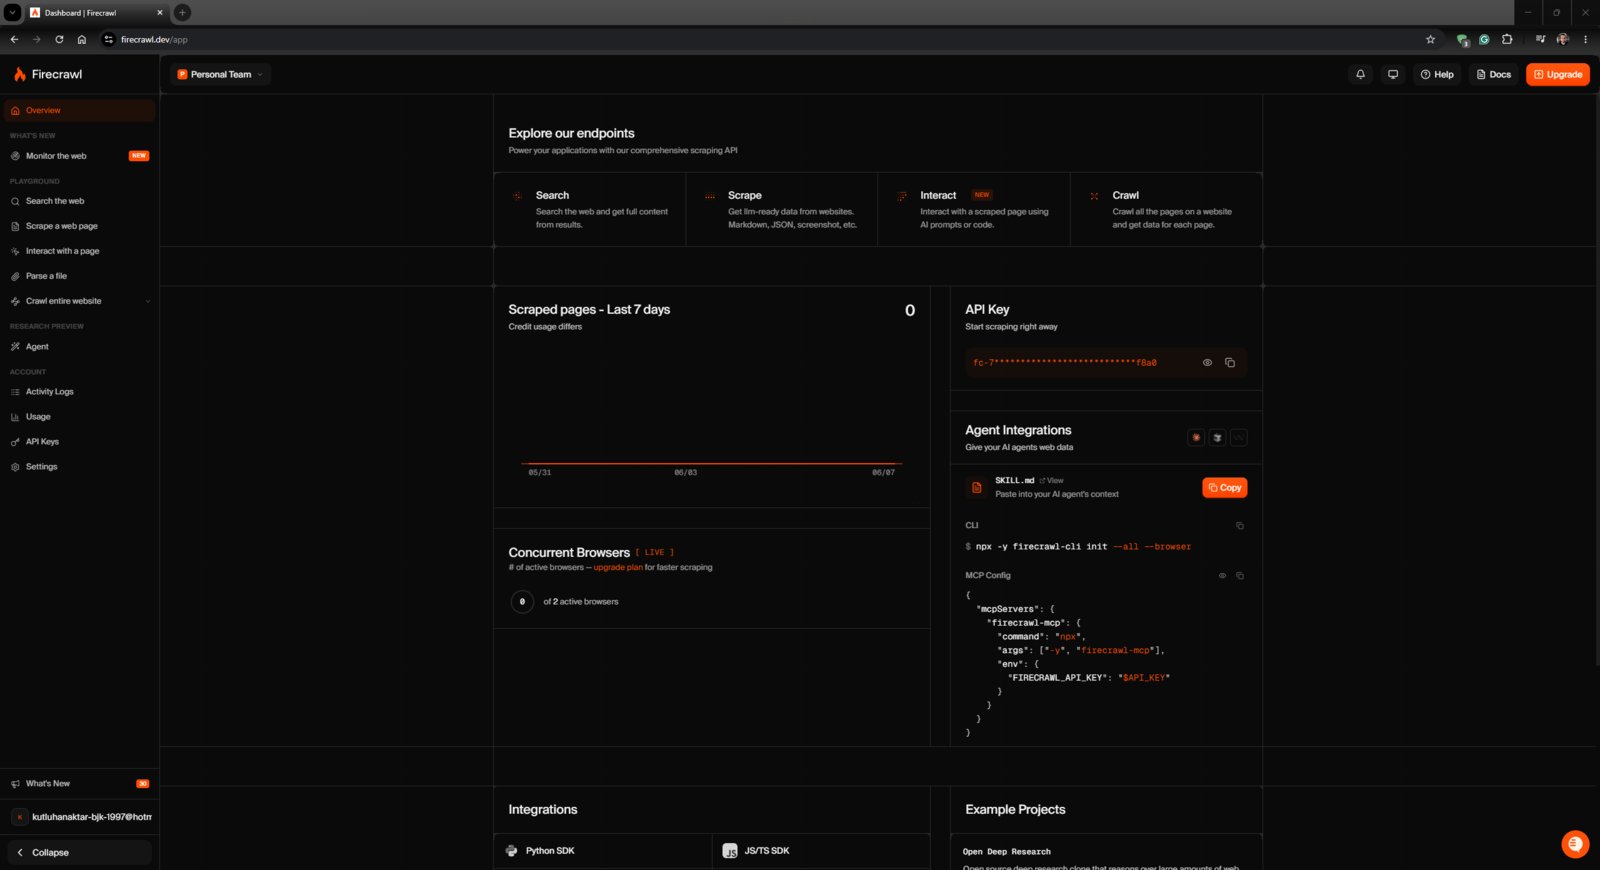Open the Chrome three-dot menu
The image size is (1600, 870).
[1585, 40]
